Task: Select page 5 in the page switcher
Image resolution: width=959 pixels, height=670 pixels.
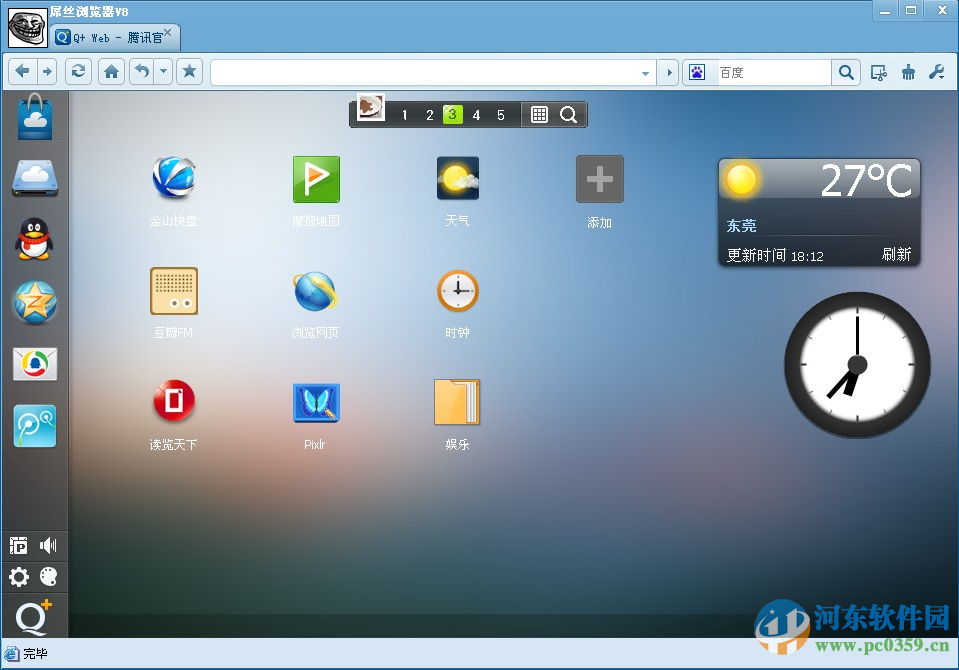Action: tap(501, 114)
